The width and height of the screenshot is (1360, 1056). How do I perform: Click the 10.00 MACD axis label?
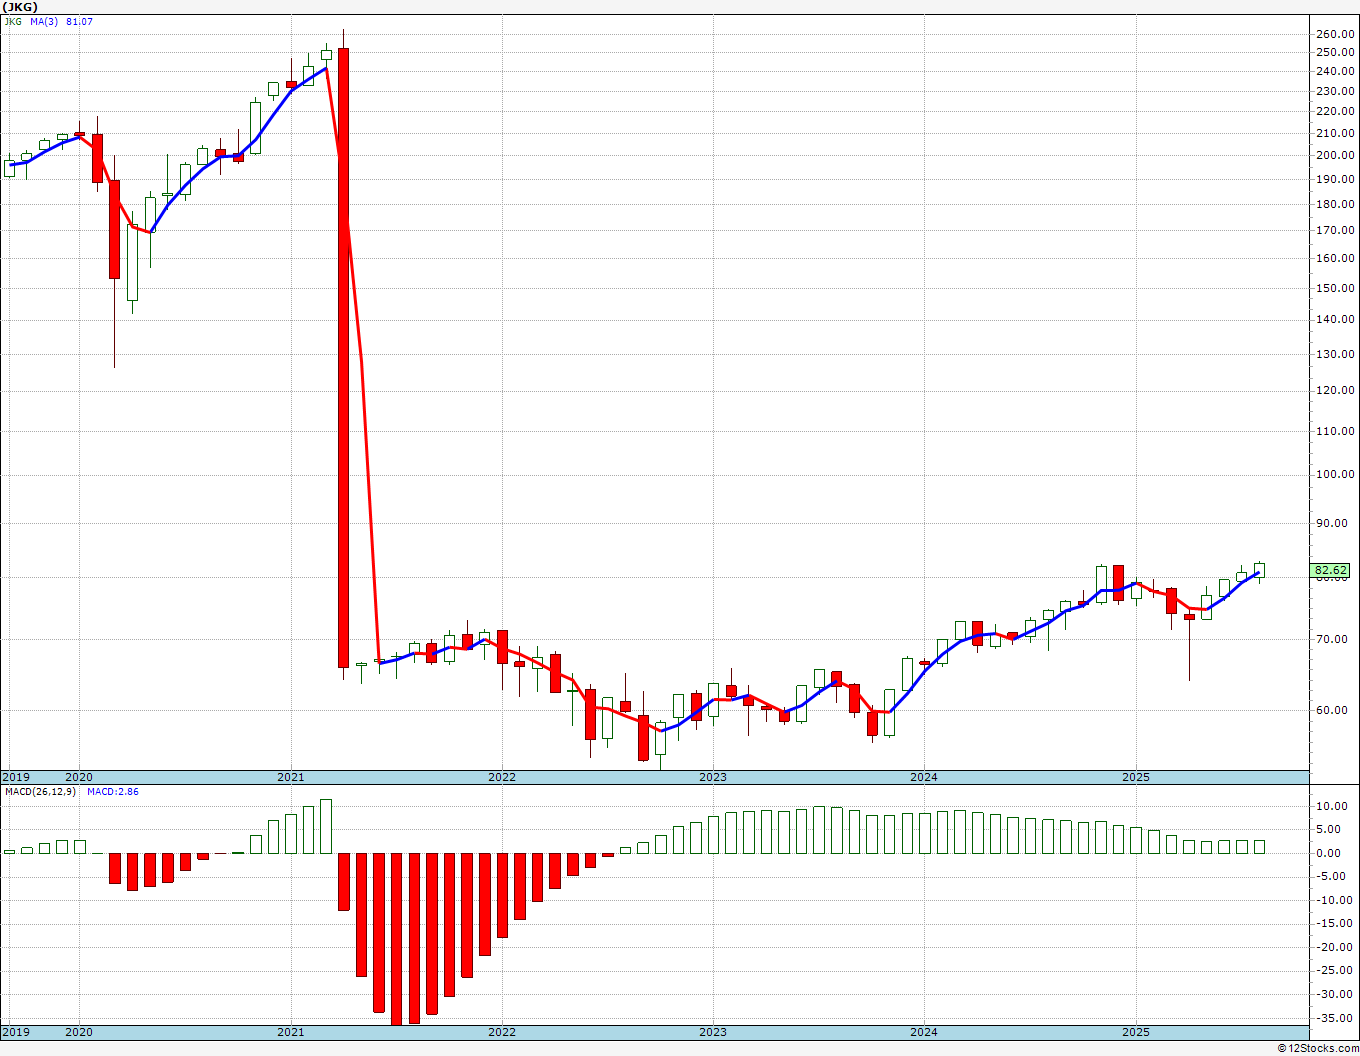(x=1331, y=806)
